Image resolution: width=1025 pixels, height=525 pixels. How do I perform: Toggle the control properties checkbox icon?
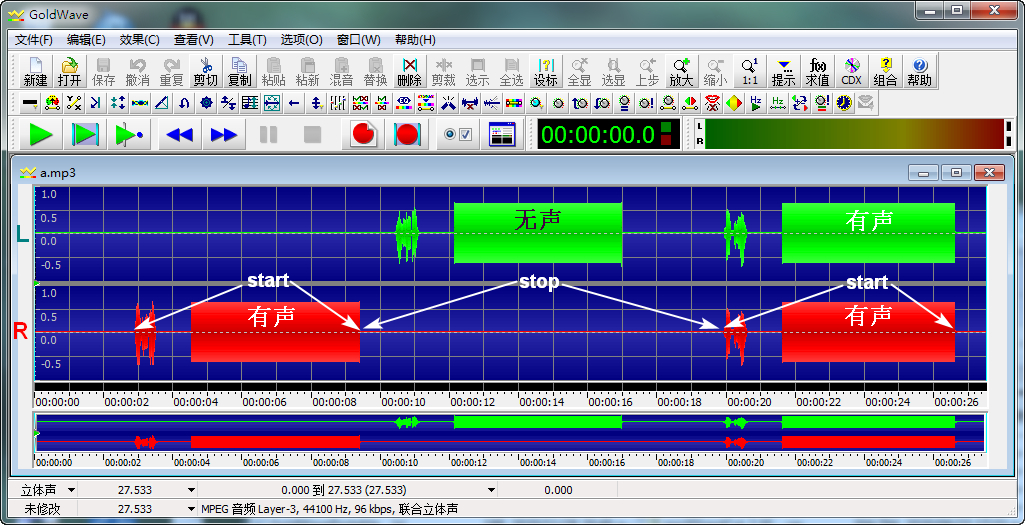click(457, 135)
